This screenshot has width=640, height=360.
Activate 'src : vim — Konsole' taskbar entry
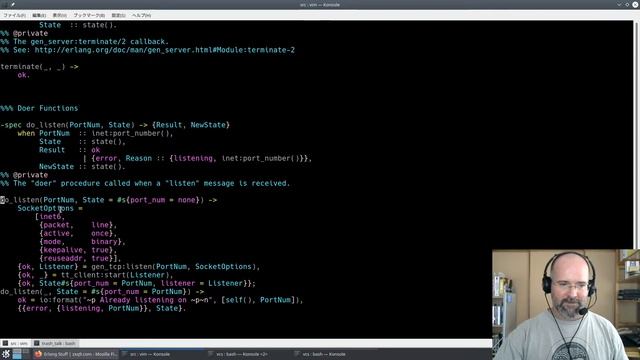[x=161, y=354]
